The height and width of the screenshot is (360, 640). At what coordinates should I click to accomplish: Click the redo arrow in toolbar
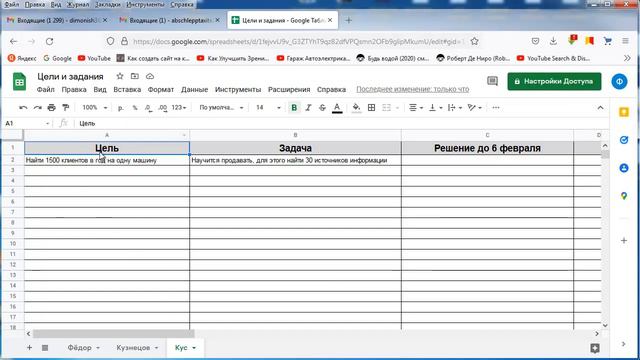click(38, 108)
